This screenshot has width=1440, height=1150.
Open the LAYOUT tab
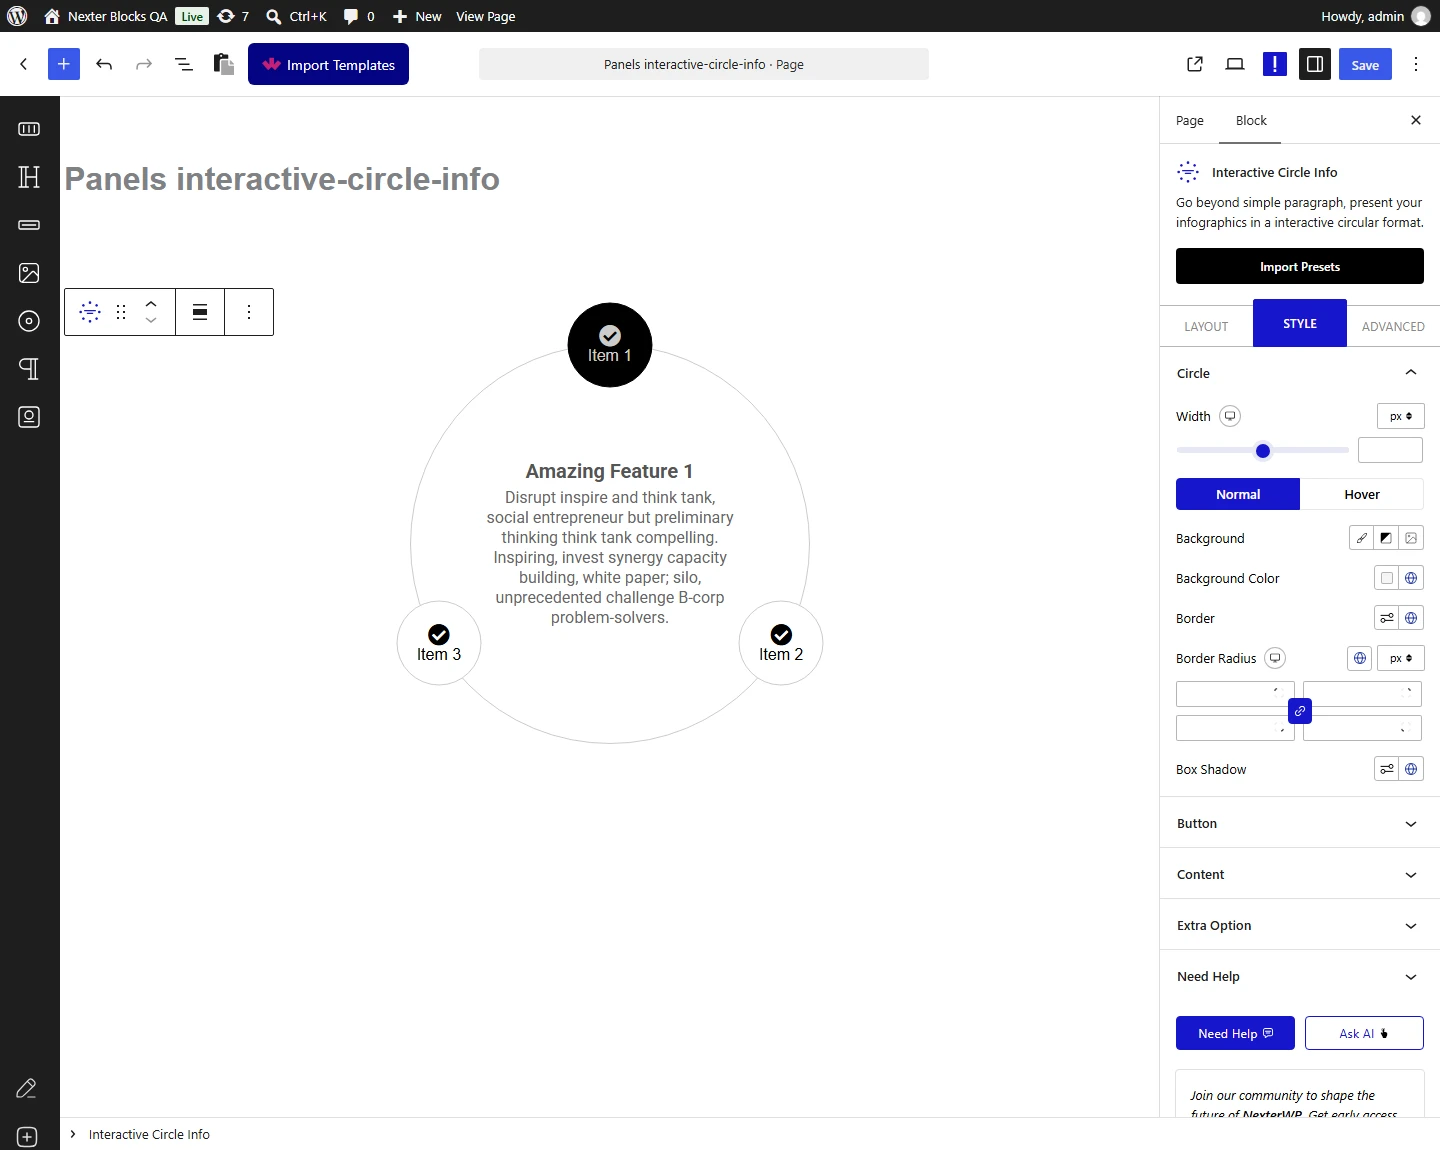(x=1206, y=326)
